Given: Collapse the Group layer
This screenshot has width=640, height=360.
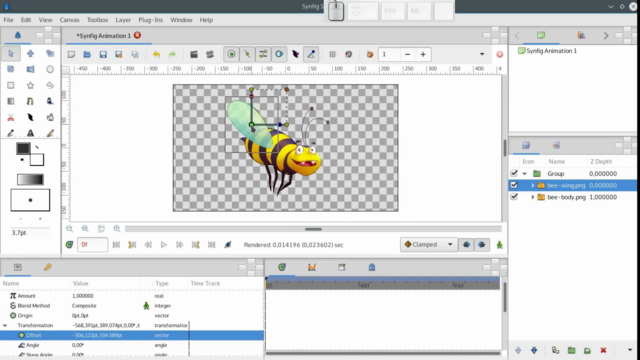Looking at the screenshot, I should tap(525, 174).
